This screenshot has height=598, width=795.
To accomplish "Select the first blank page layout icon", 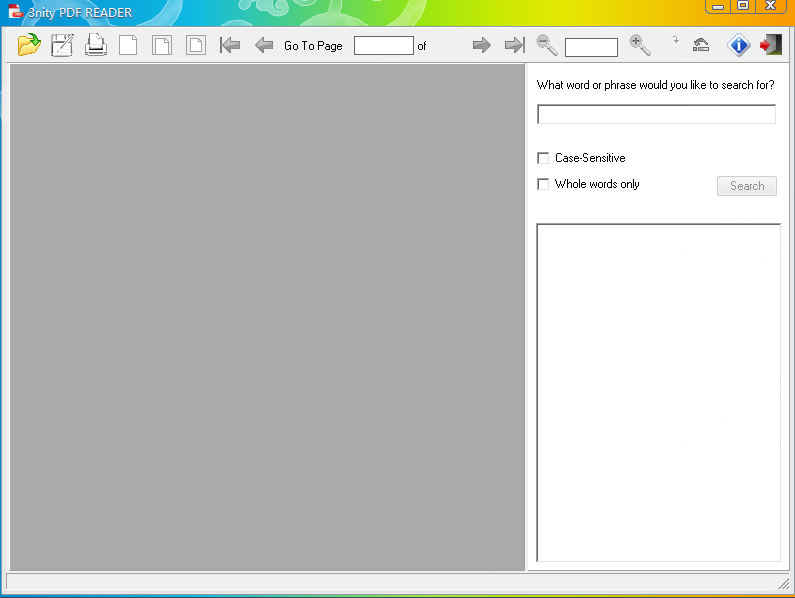I will coord(128,45).
